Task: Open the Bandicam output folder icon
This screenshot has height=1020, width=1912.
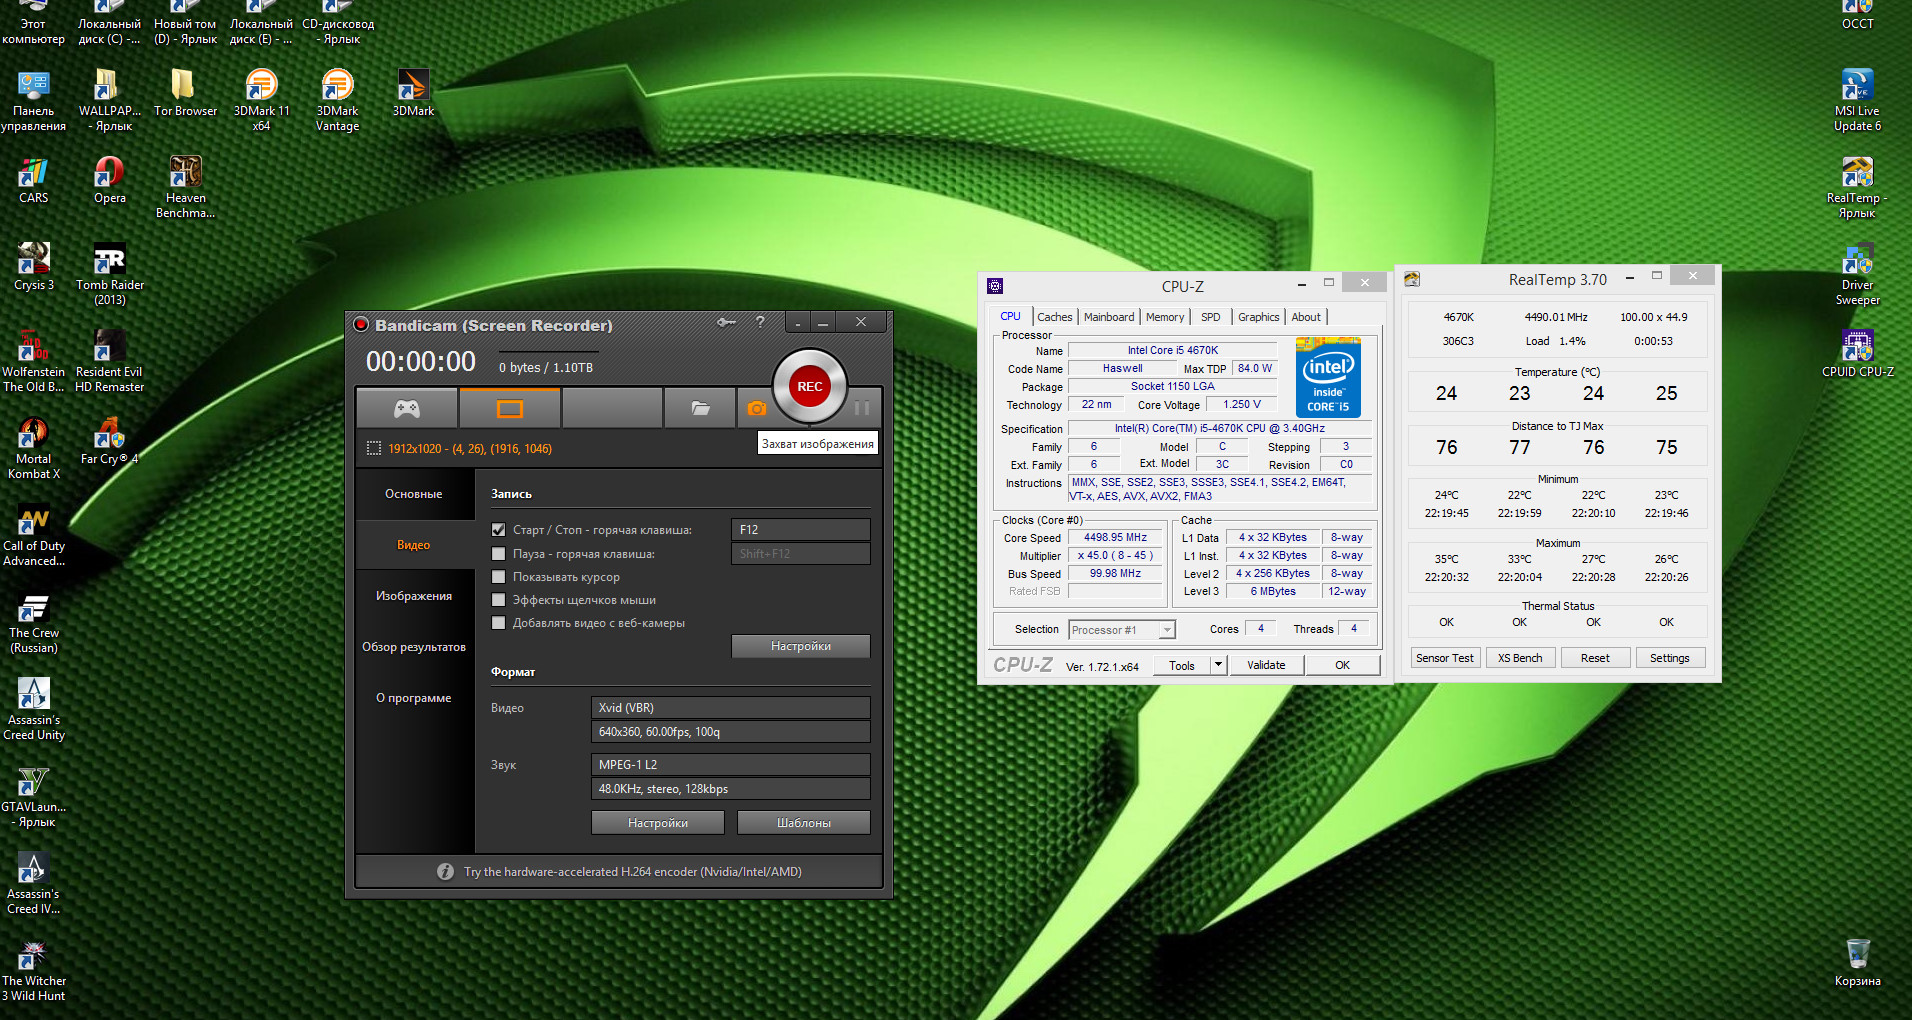Action: (700, 408)
